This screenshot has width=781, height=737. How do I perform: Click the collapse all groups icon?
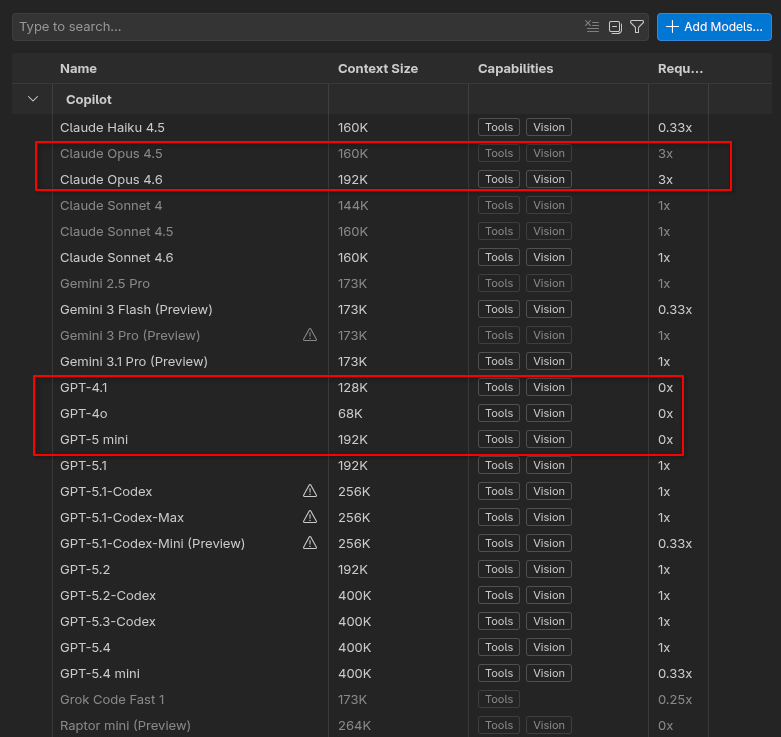click(x=615, y=27)
